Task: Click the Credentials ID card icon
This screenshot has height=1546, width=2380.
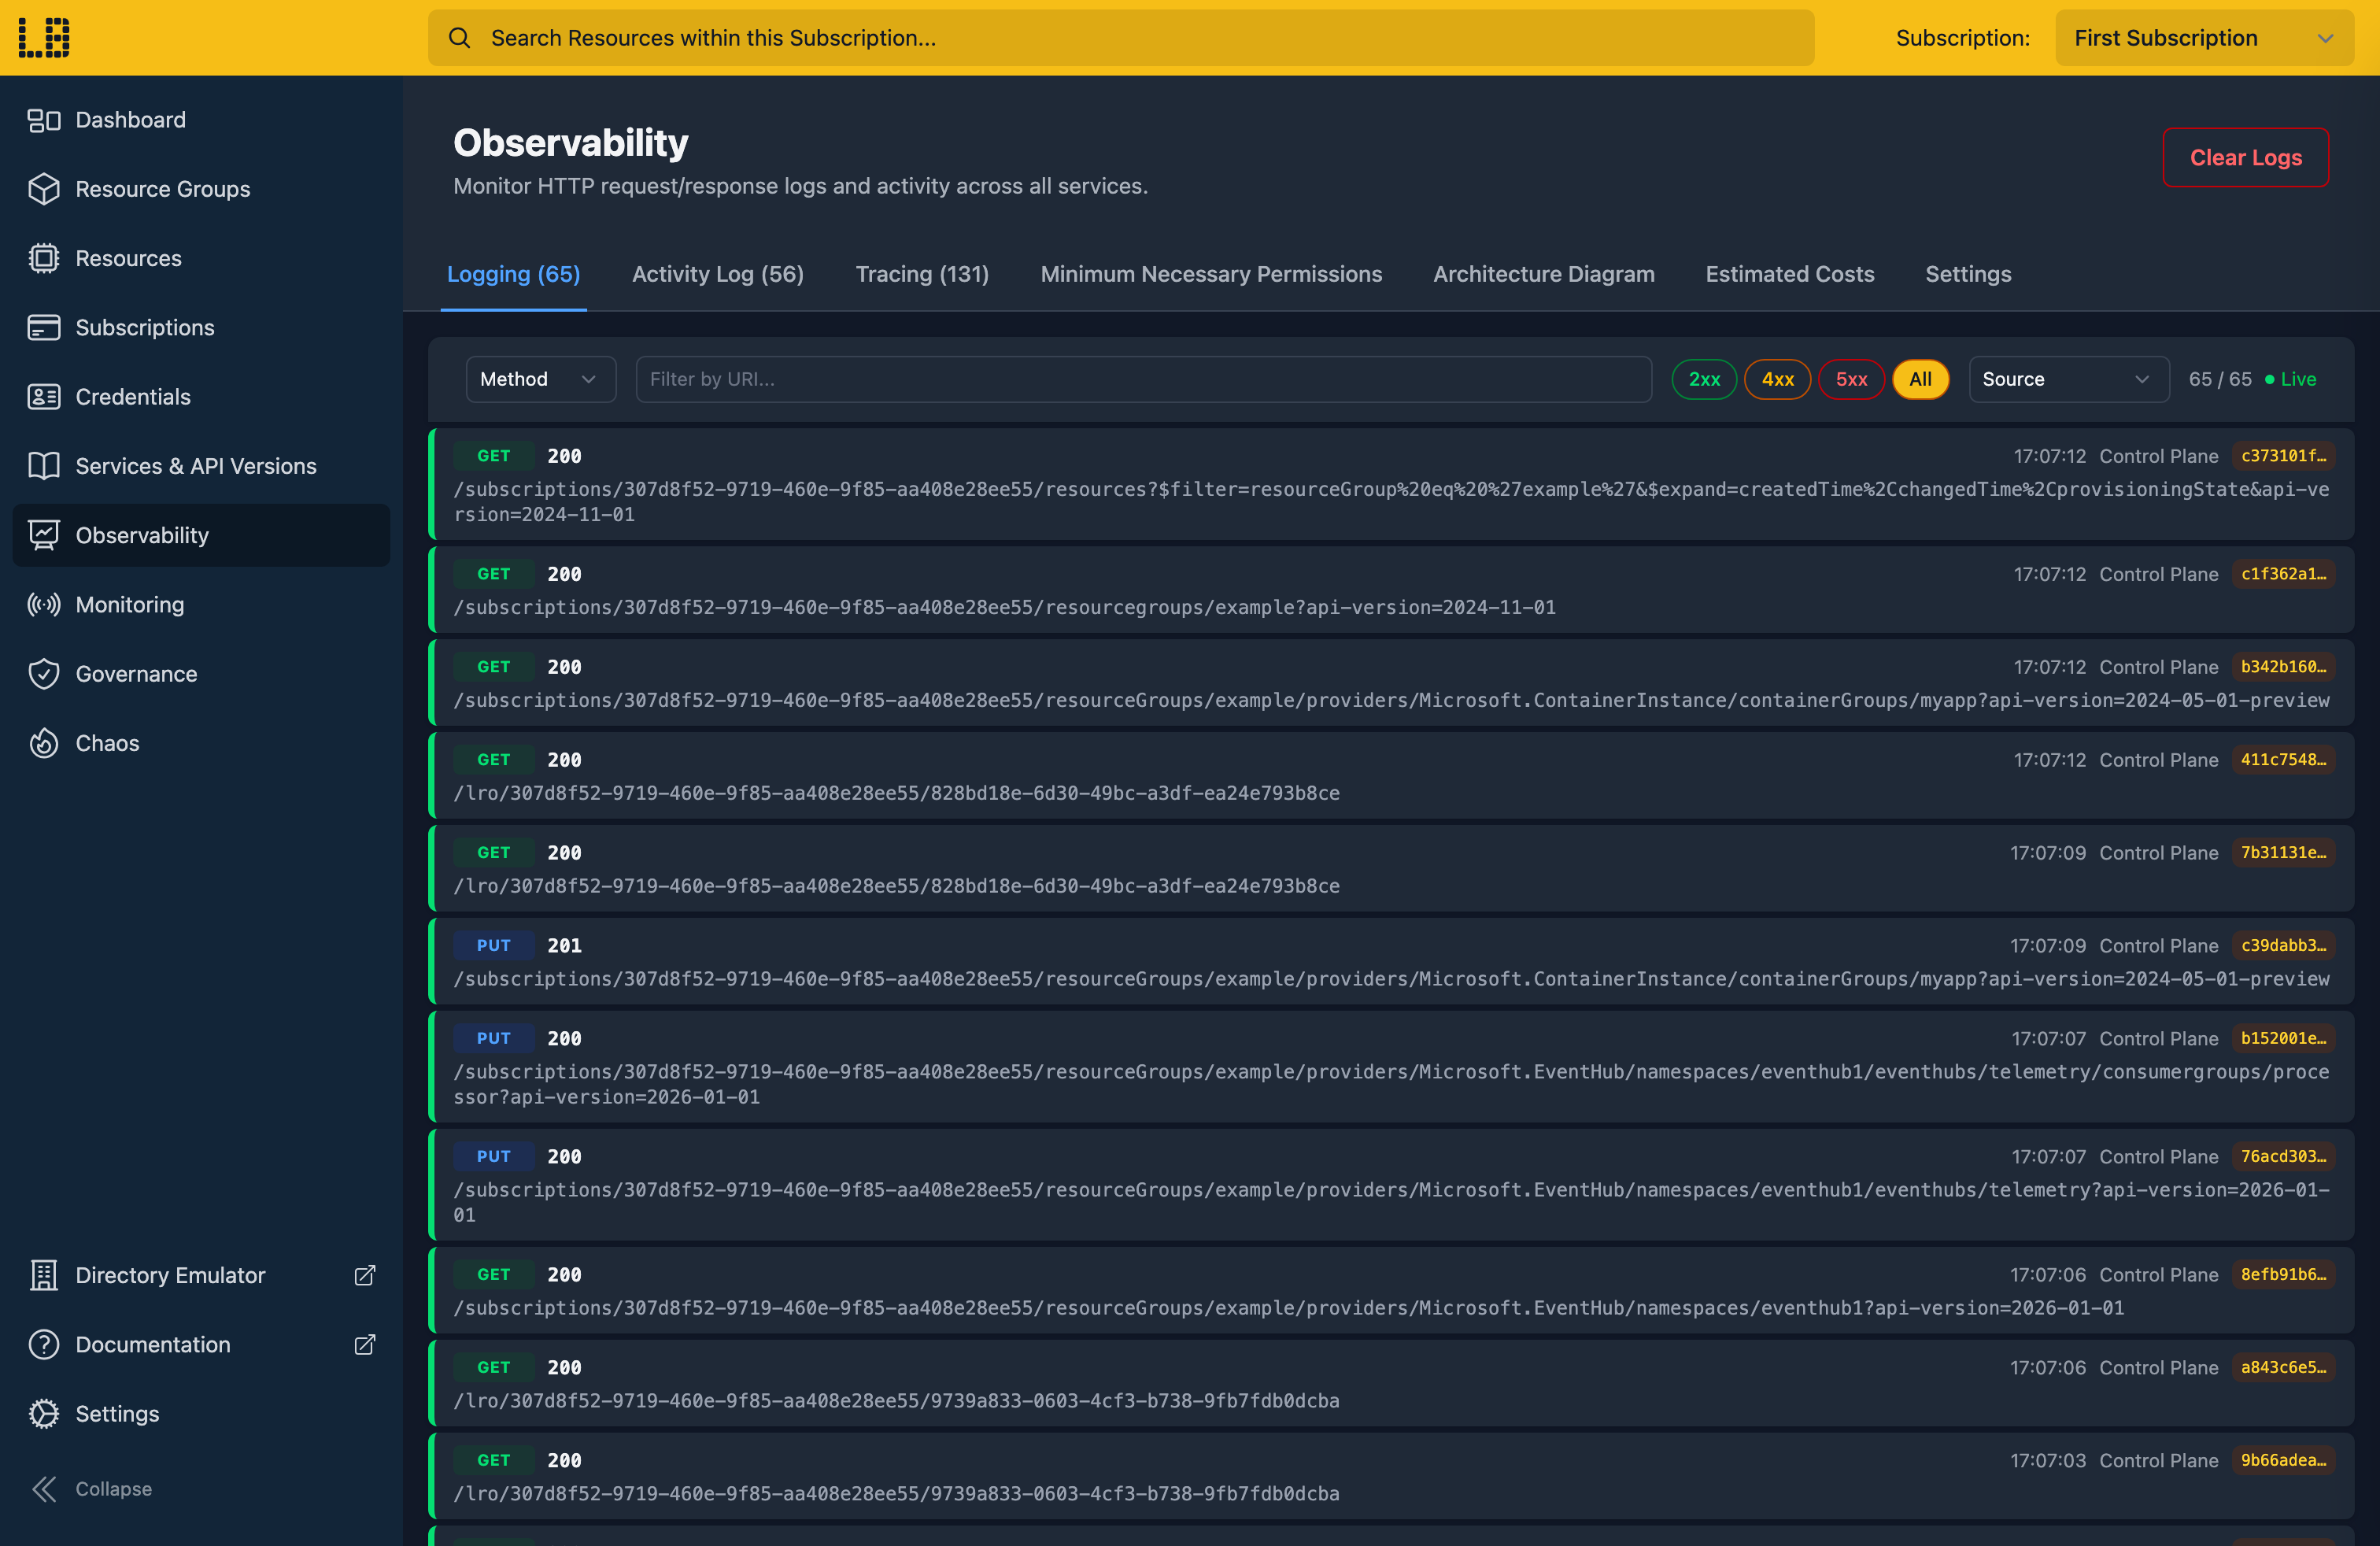Action: pyautogui.click(x=44, y=397)
